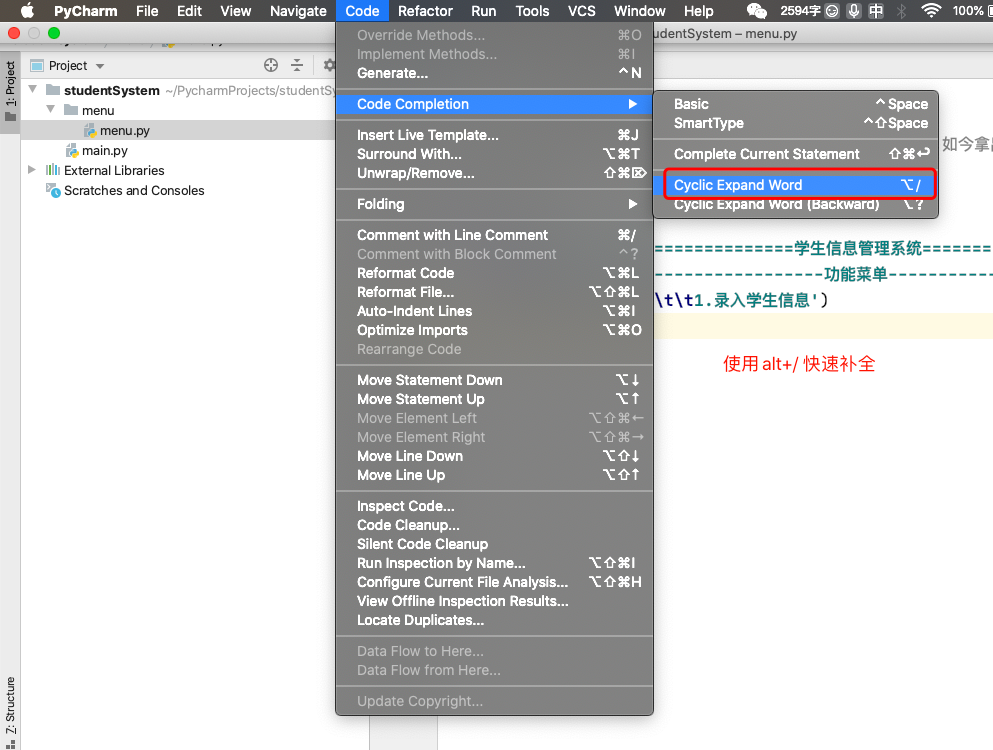Screen dimensions: 993x750
Task: Open the Window menu
Action: 640,11
